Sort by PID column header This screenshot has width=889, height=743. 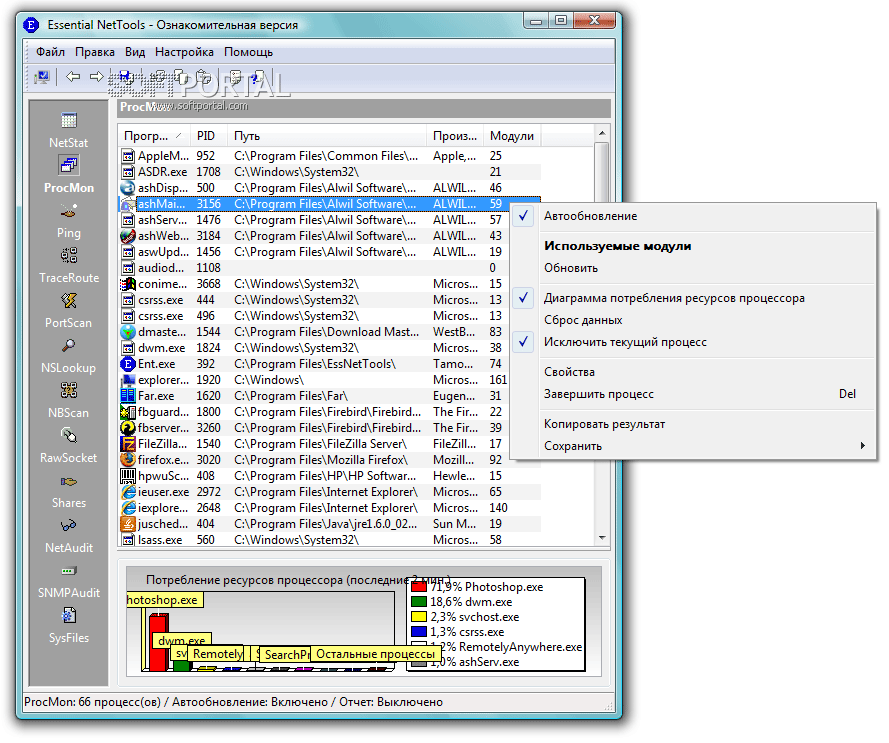[209, 136]
